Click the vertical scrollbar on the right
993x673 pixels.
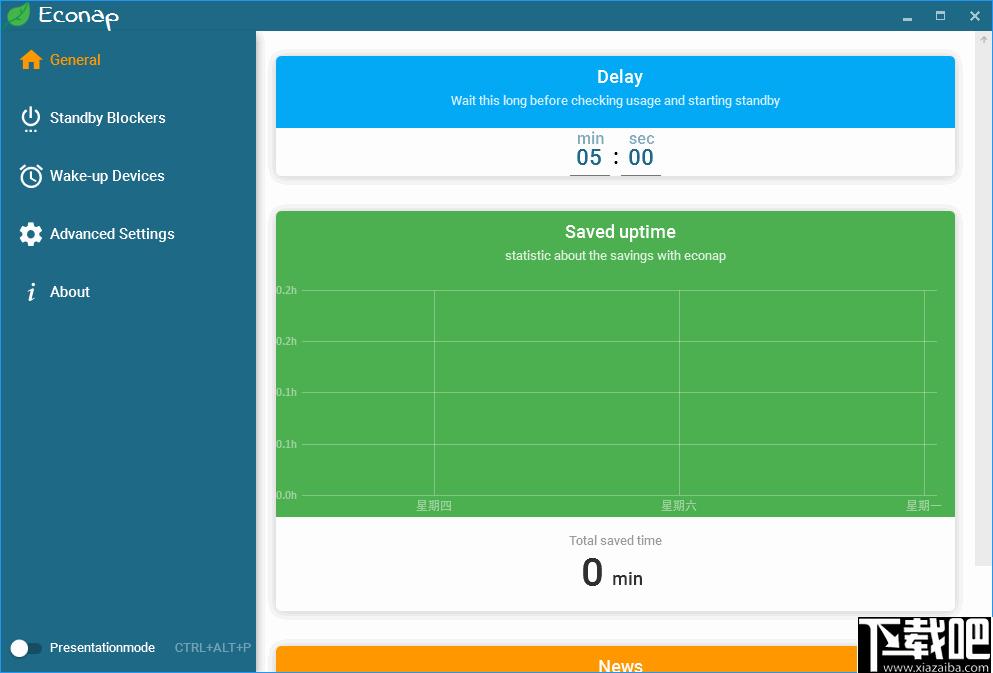(x=982, y=300)
